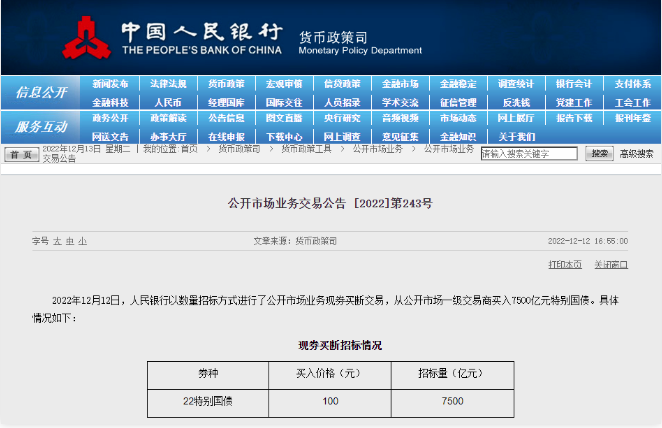Open 网上展厅 navigation item
662x428 pixels.
[516, 118]
